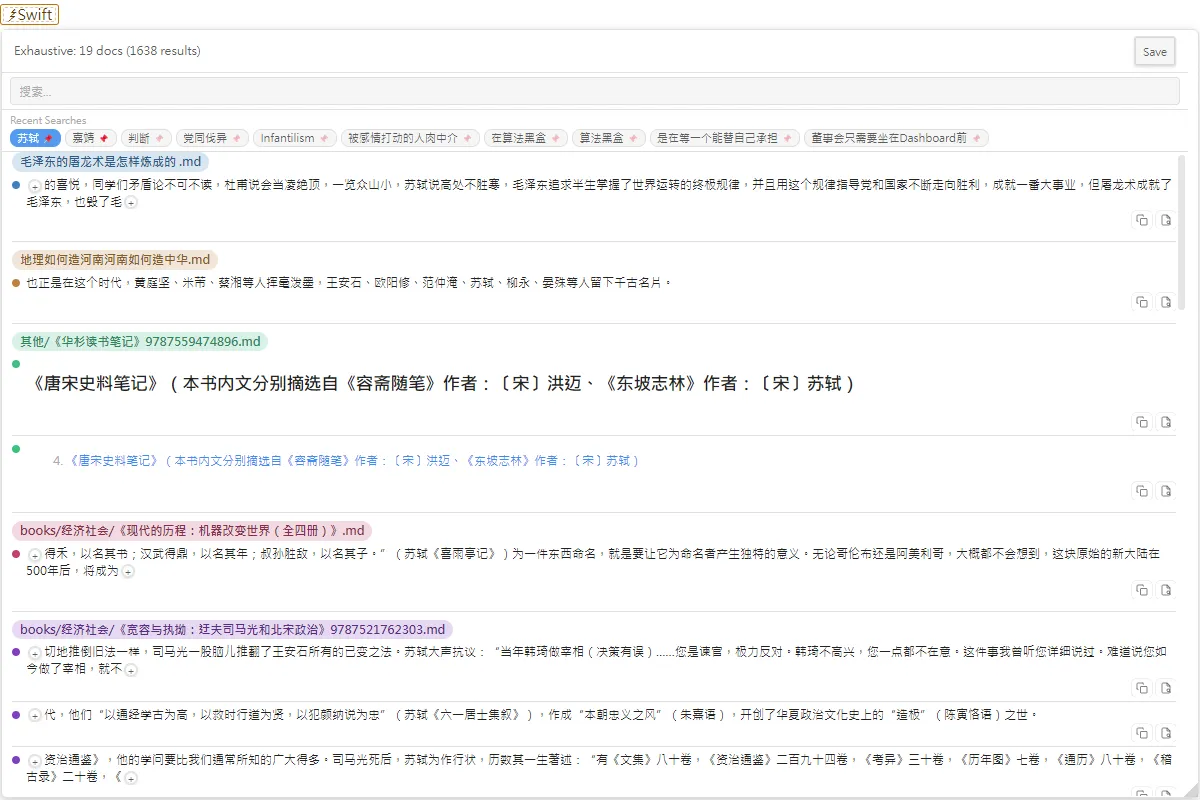1200x800 pixels.
Task: Pin the 是在等一个能替自己承担 search
Action: (787, 138)
